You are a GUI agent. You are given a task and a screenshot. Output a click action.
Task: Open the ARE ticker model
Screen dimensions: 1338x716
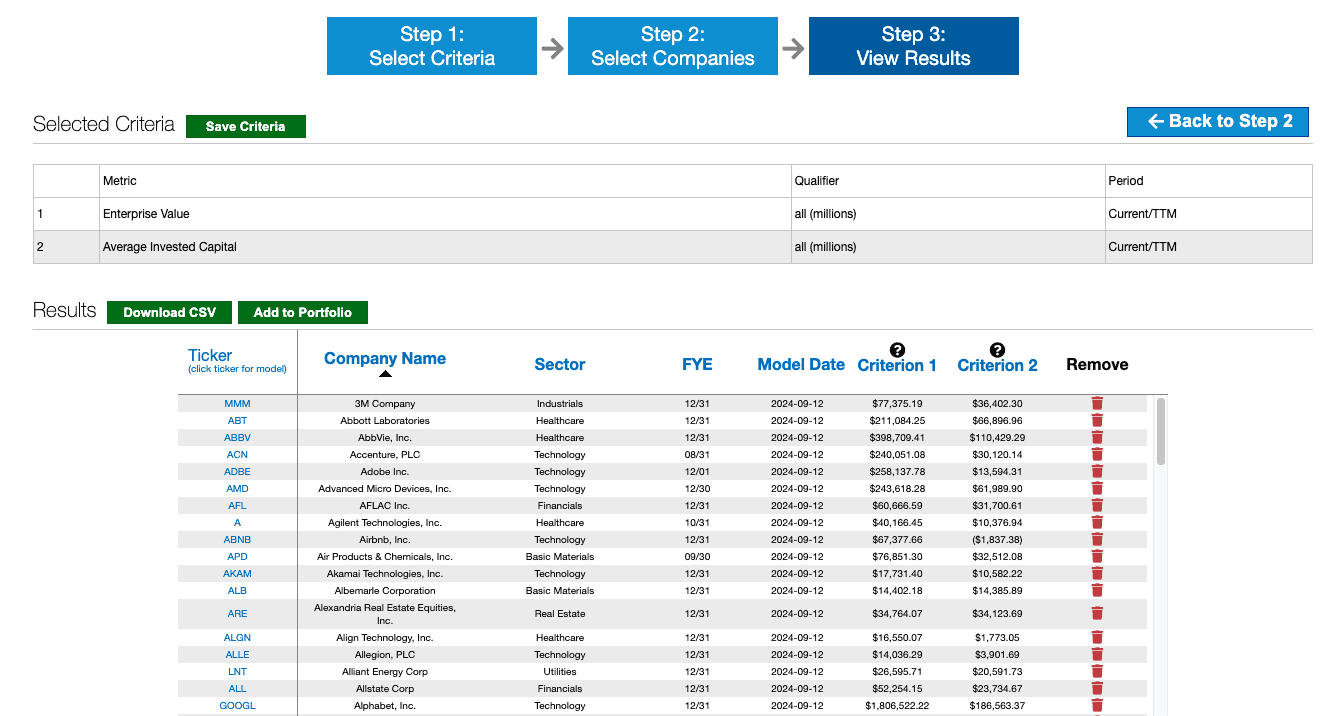pos(237,614)
